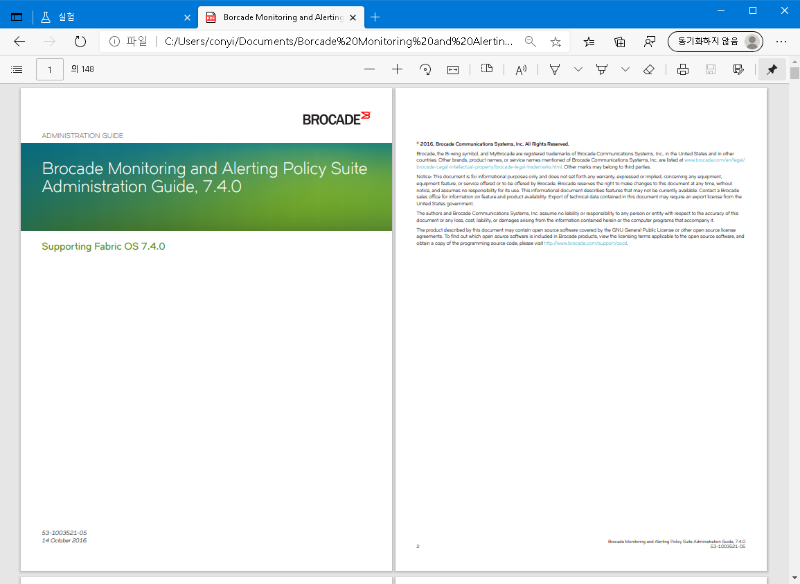Click the zoom out minus icon
Screen dimensions: 800x584
coord(369,69)
